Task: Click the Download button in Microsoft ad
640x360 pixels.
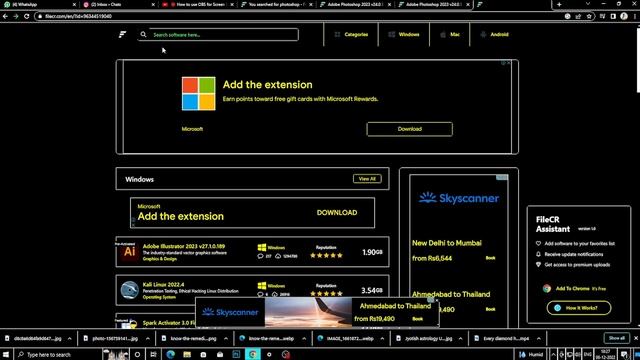Action: 409,129
